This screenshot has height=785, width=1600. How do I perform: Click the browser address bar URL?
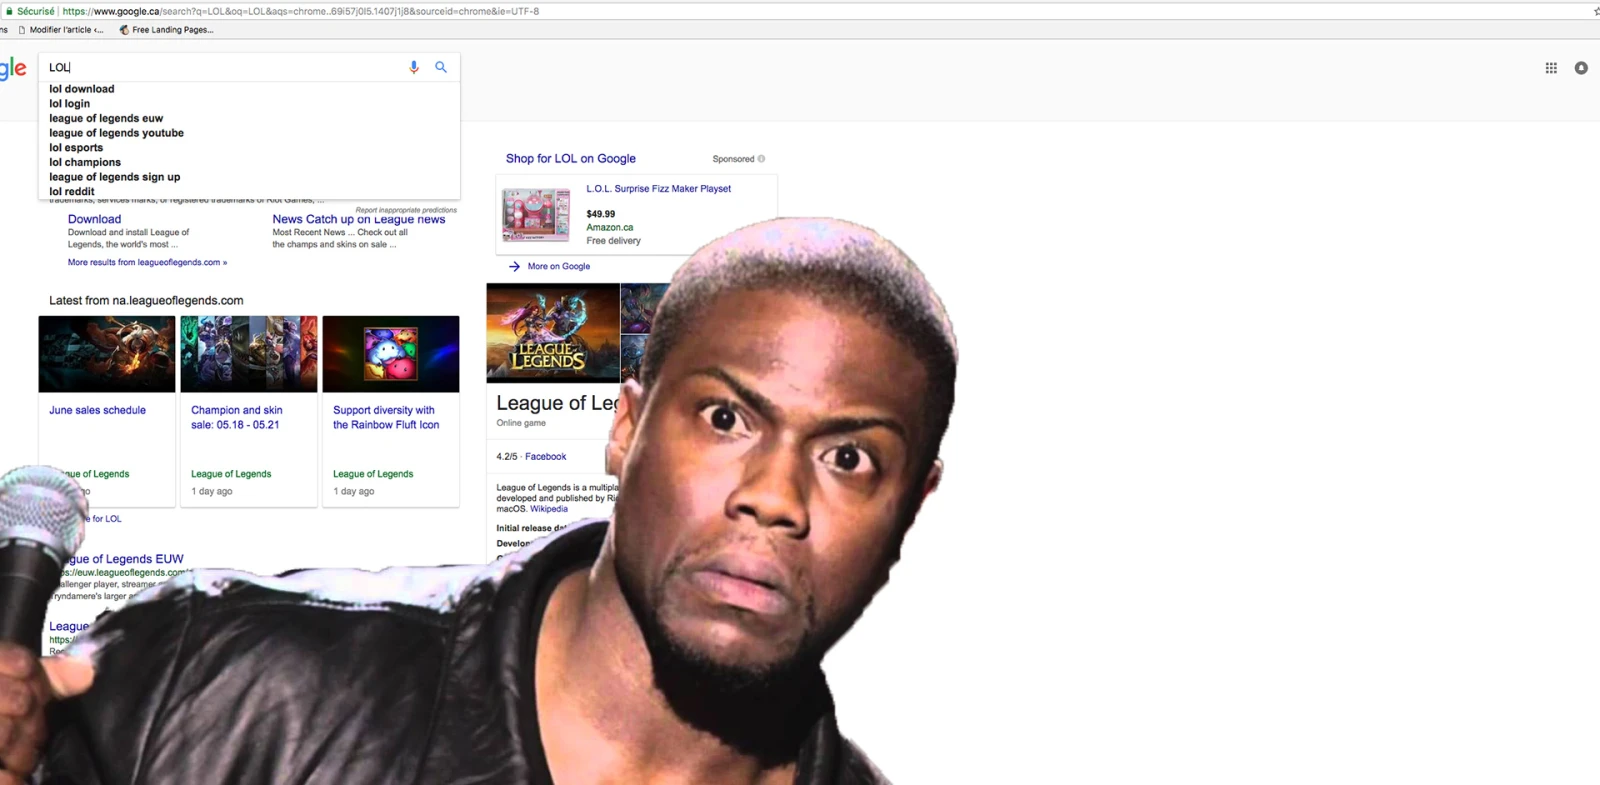[x=300, y=11]
